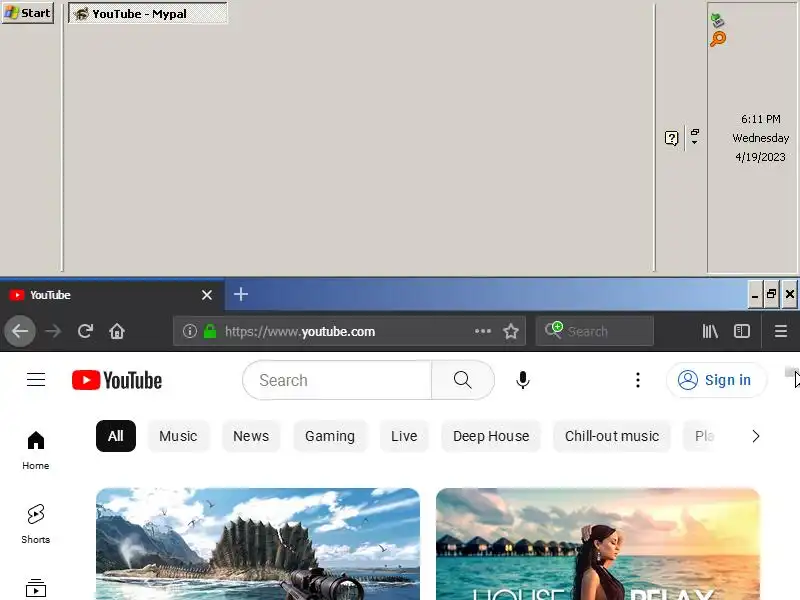Focus the YouTube Search input field
The height and width of the screenshot is (600, 800).
click(x=337, y=380)
